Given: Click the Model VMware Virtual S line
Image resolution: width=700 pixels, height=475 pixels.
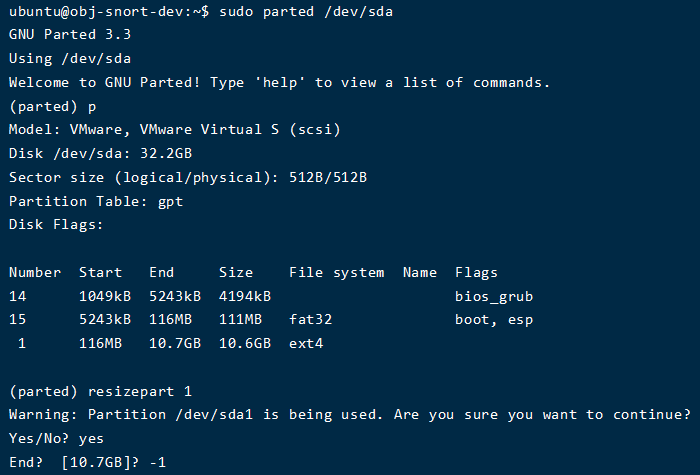Looking at the screenshot, I should pyautogui.click(x=175, y=129).
